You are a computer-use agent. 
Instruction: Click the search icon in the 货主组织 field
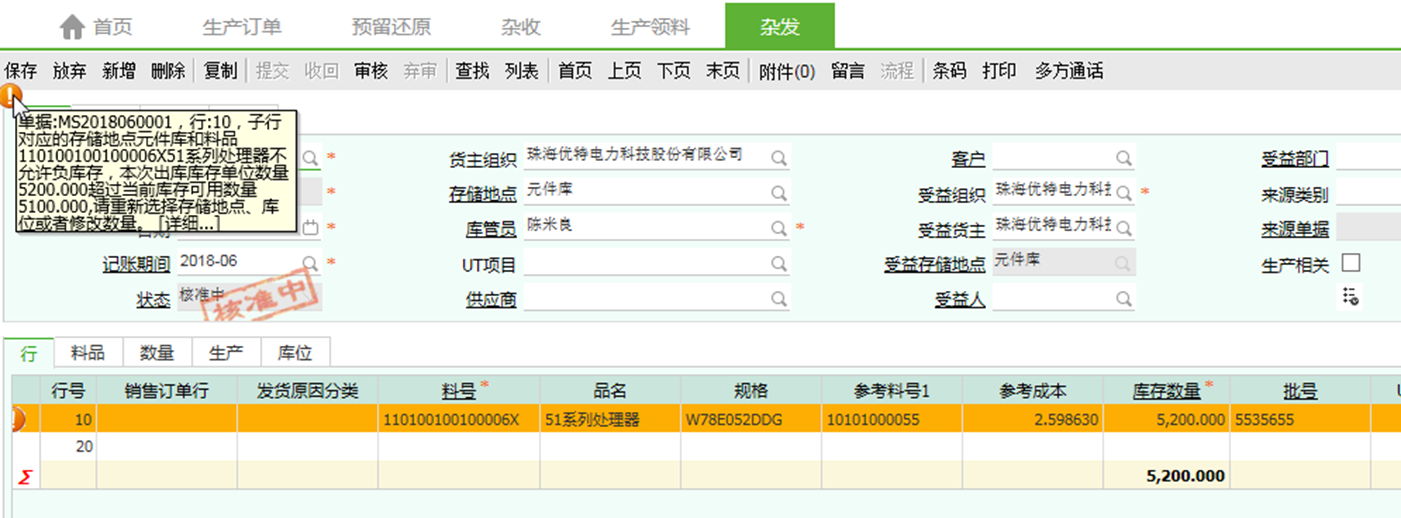(x=778, y=158)
